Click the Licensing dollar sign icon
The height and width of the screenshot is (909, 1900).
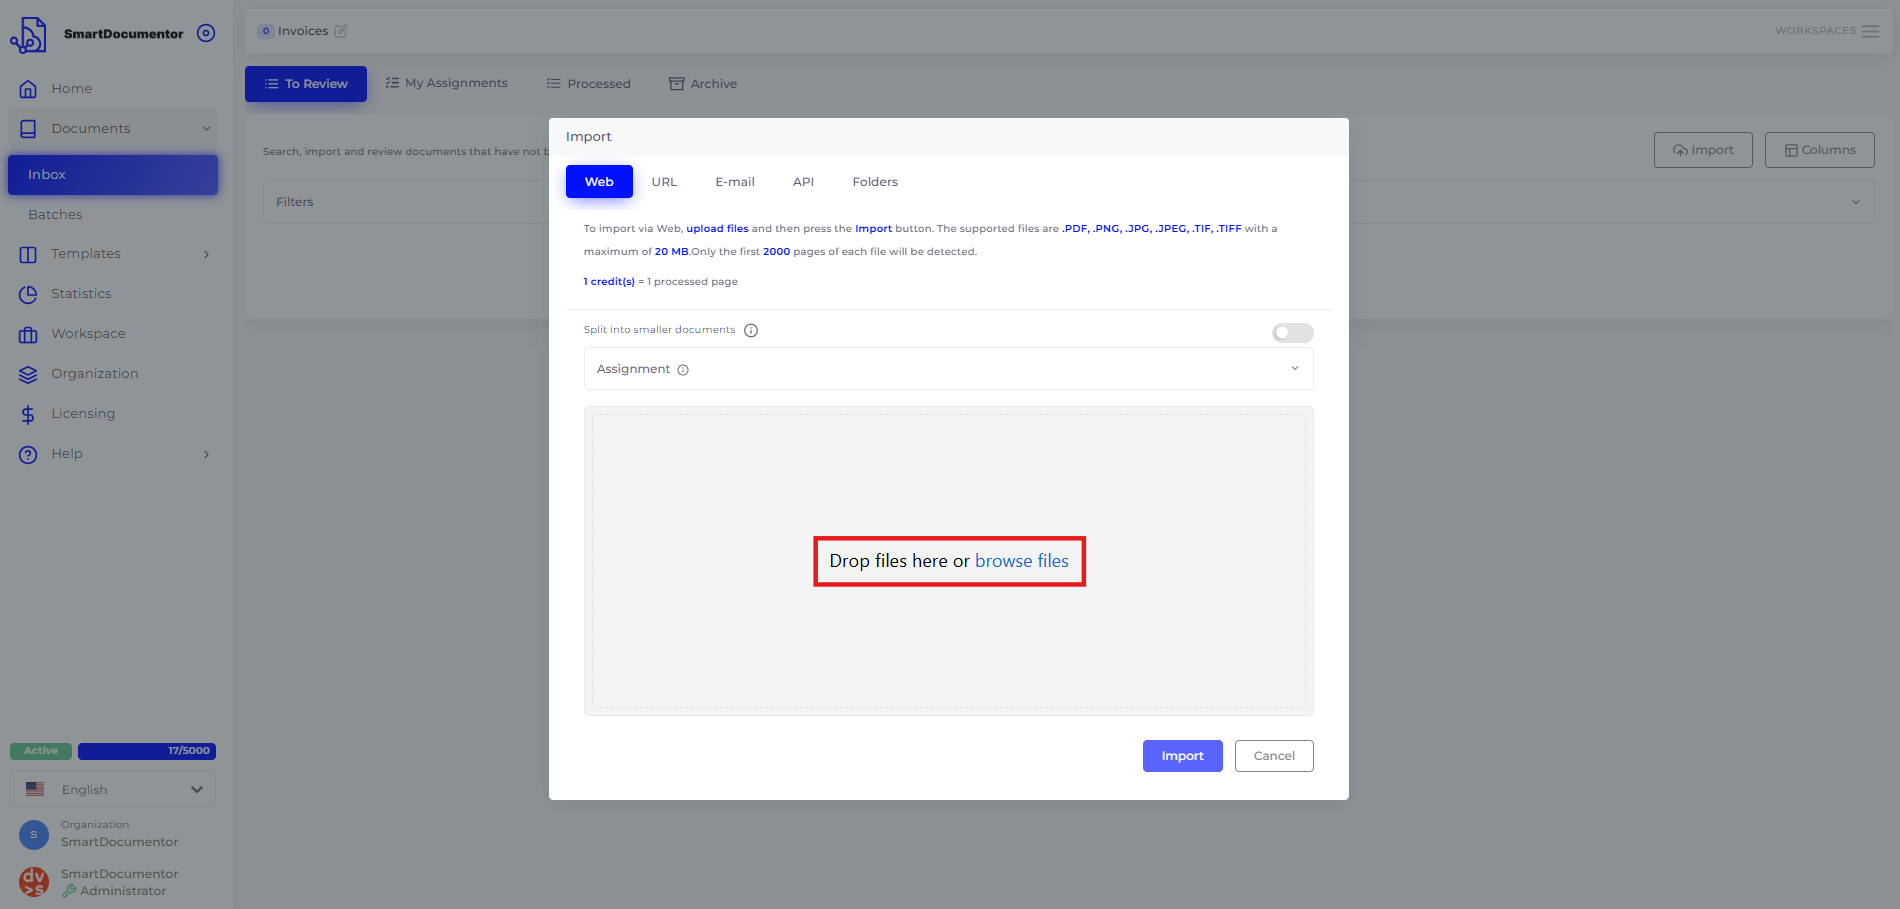click(28, 414)
